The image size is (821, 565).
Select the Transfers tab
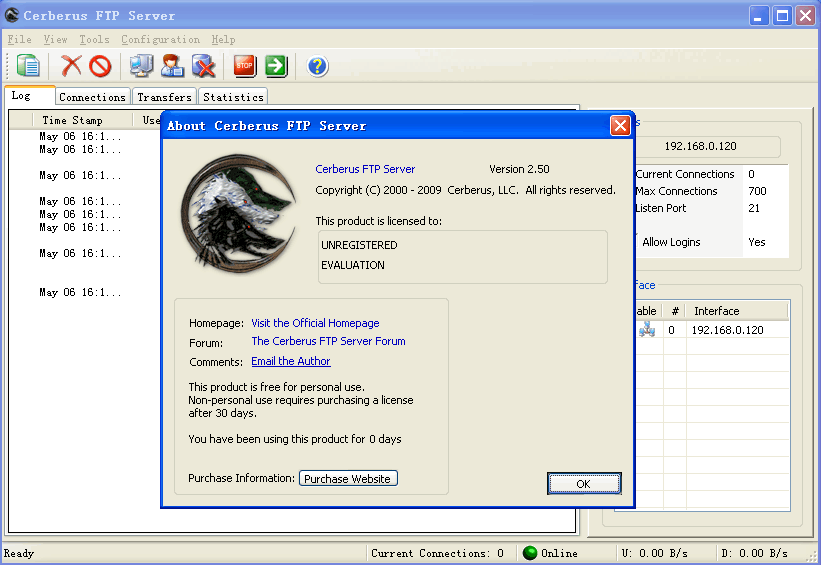coord(164,97)
